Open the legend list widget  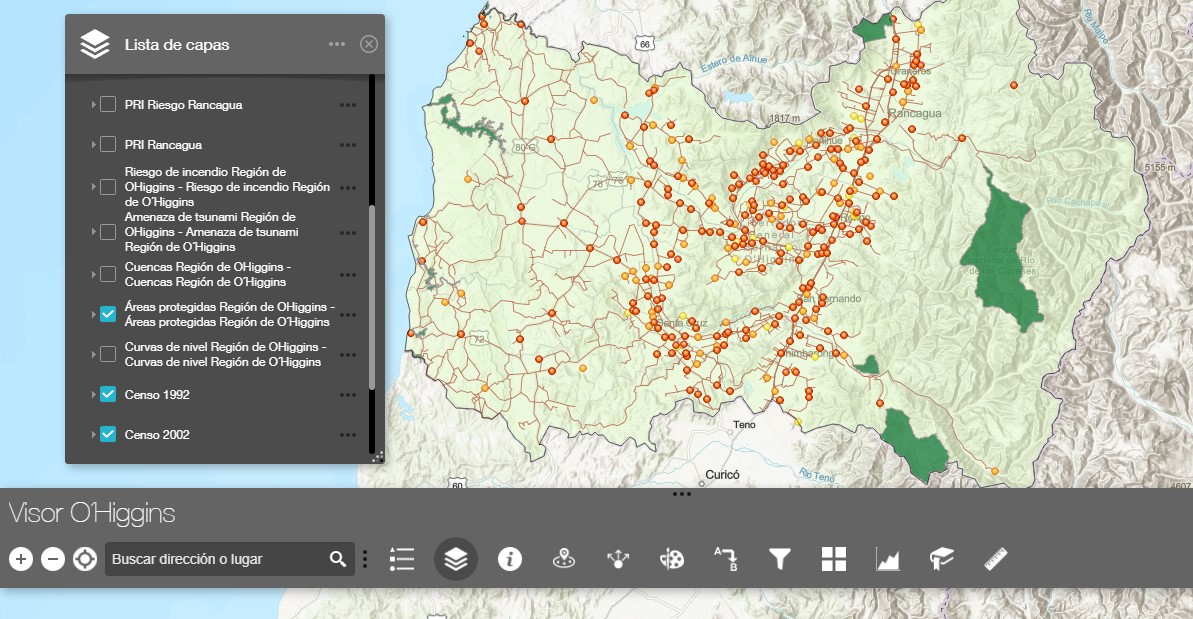pos(402,559)
